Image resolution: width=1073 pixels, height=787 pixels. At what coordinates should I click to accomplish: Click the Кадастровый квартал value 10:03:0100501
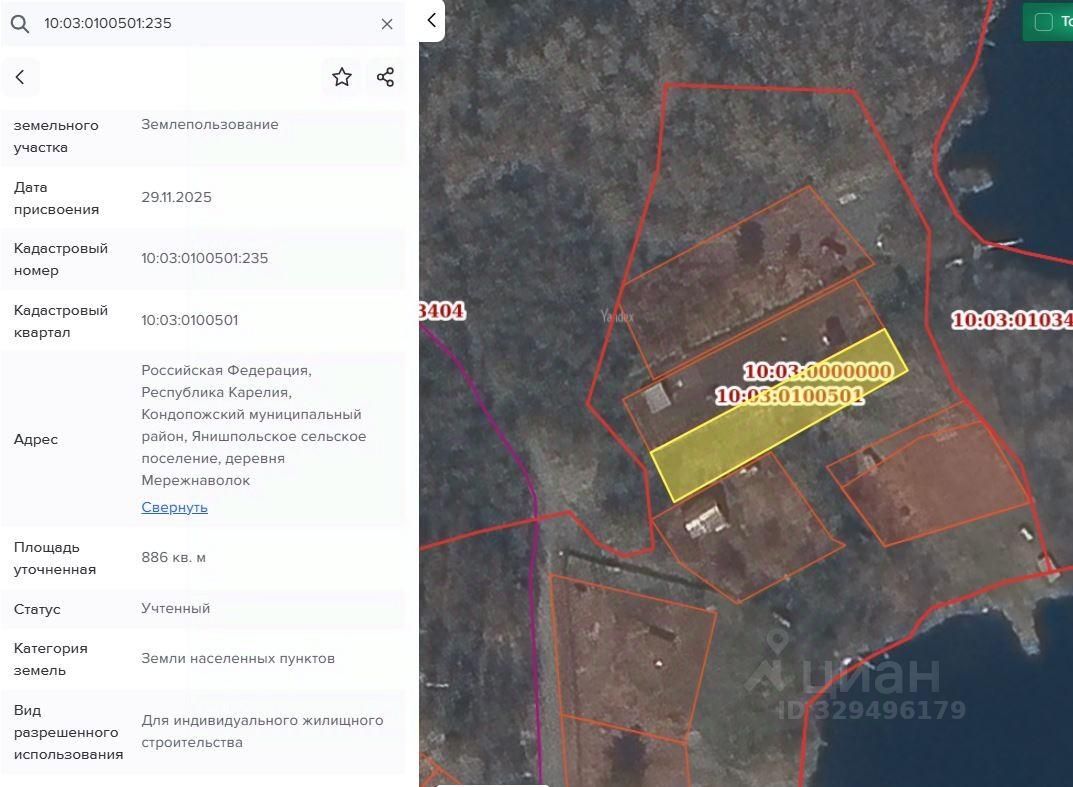tap(190, 320)
